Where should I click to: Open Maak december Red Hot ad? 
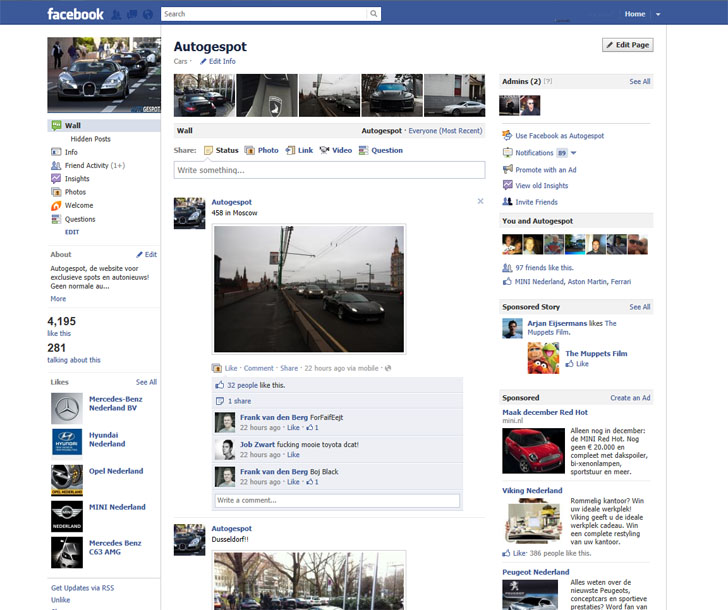tap(545, 412)
